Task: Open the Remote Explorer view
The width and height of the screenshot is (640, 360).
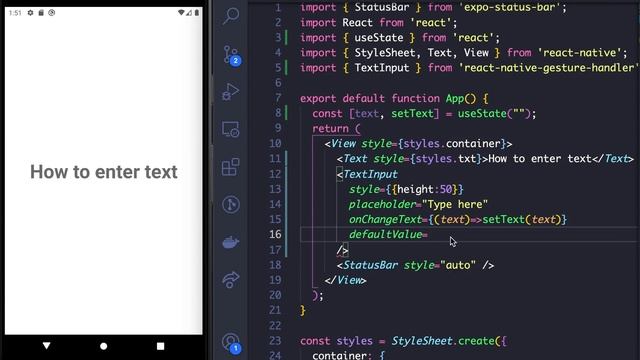Action: (x=231, y=129)
